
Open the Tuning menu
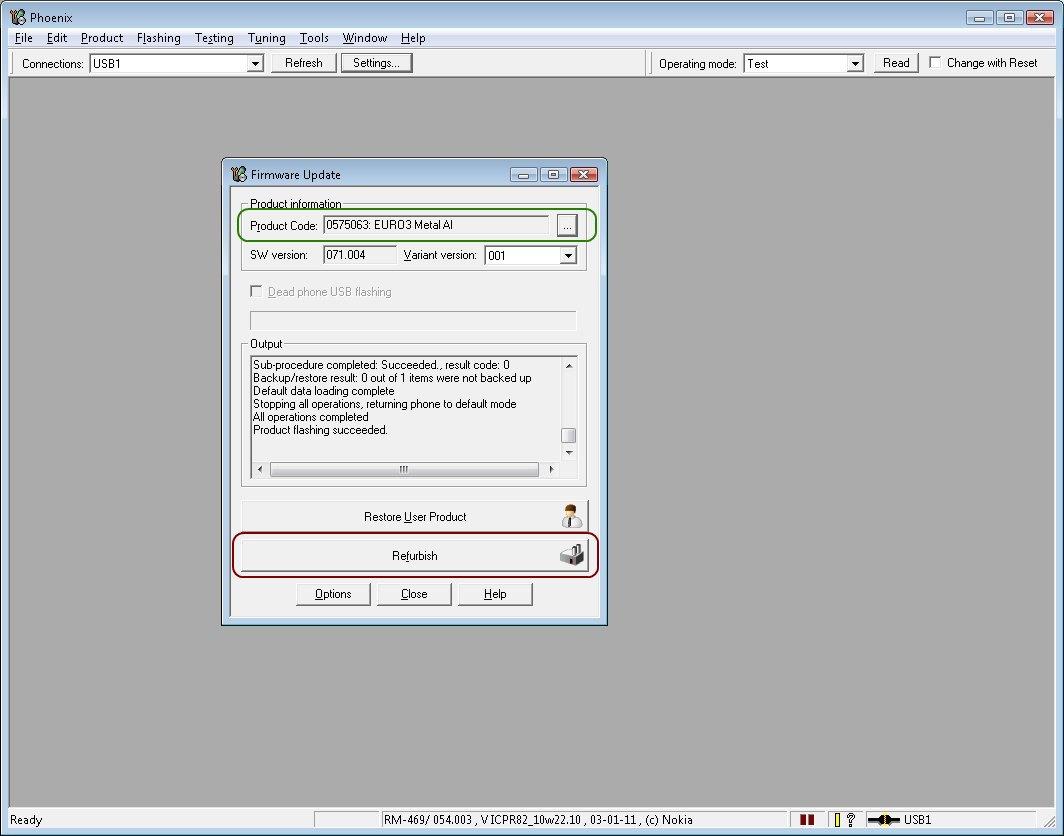tap(267, 38)
